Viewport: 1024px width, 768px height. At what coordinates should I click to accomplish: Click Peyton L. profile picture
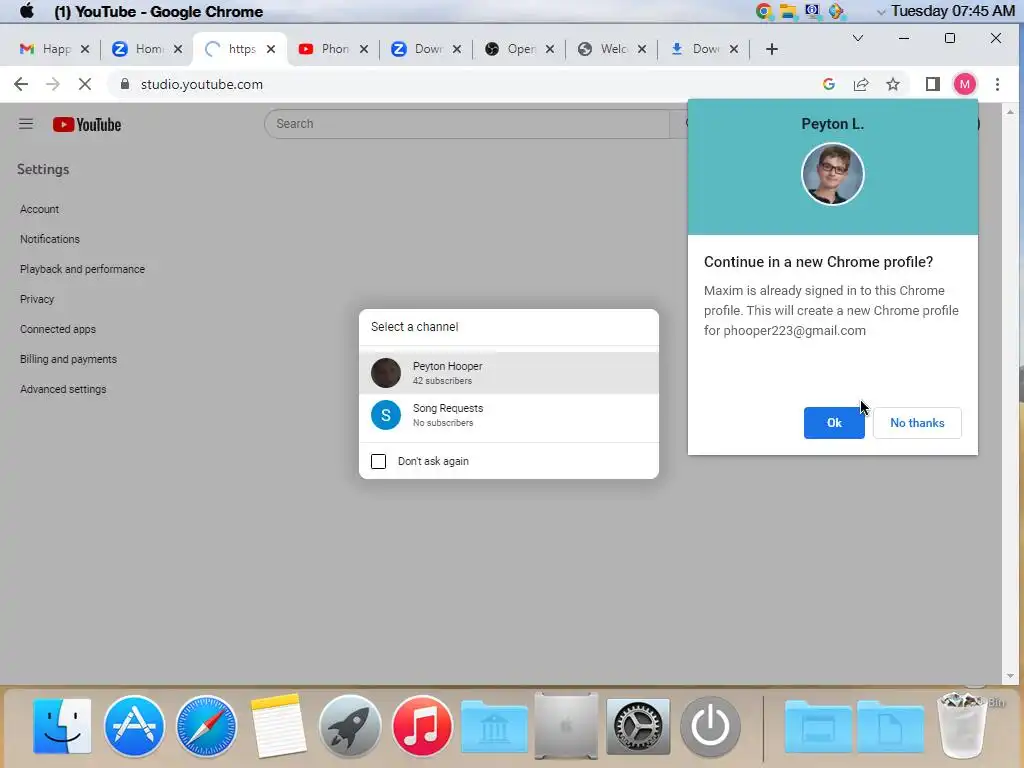click(833, 174)
